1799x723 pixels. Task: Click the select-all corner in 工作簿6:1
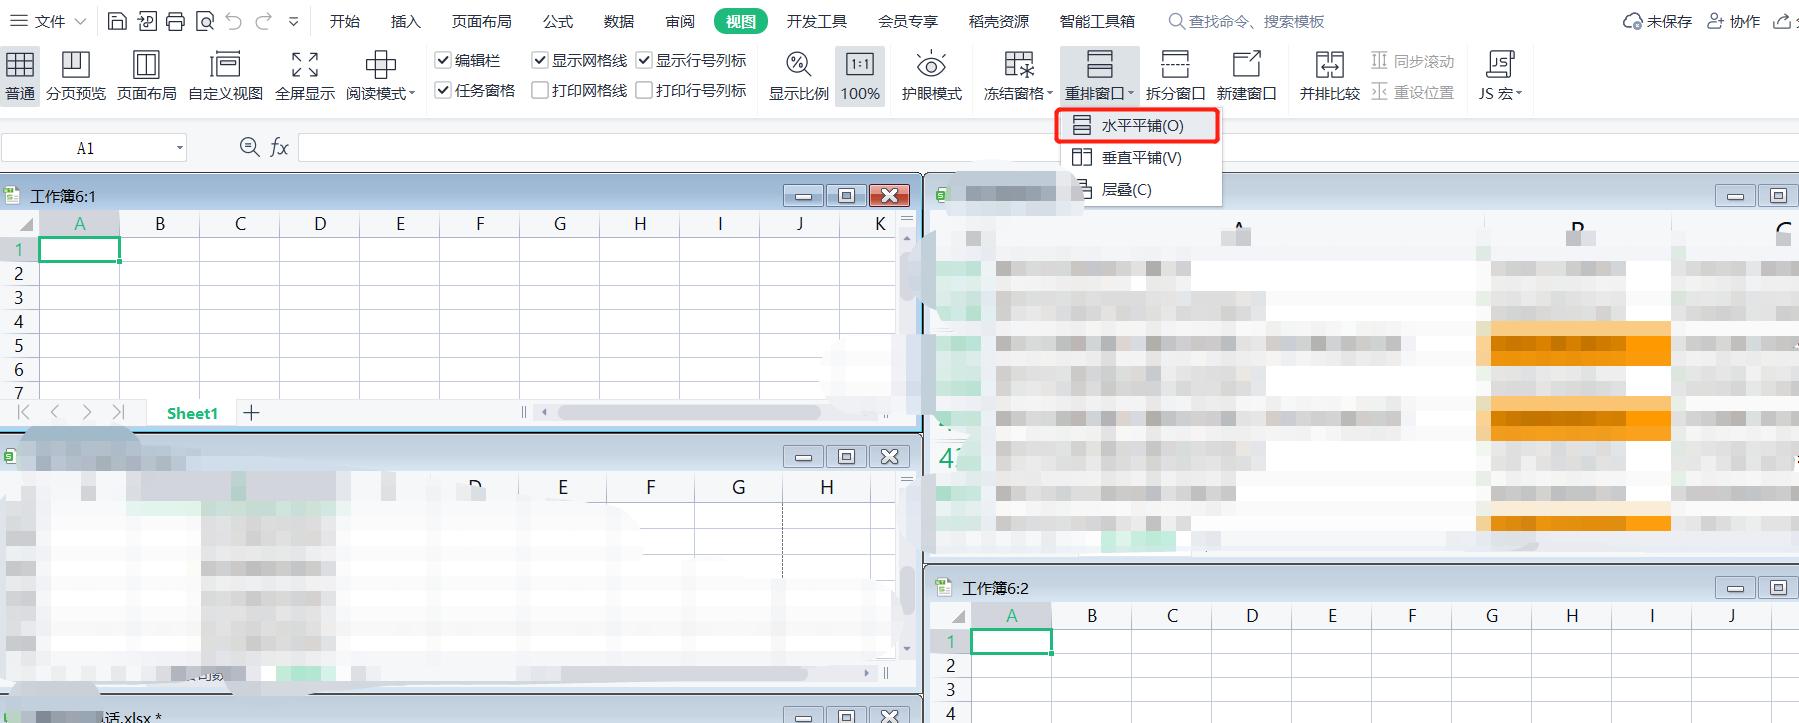tap(19, 224)
